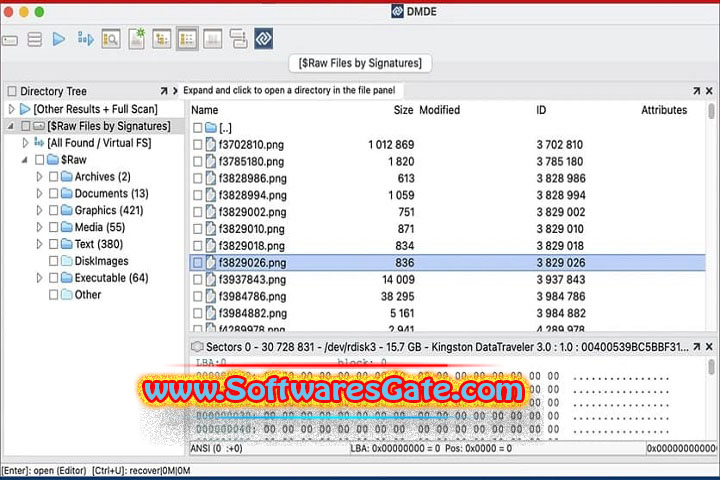
Task: Toggle the file panel list view icon
Action: click(x=187, y=39)
